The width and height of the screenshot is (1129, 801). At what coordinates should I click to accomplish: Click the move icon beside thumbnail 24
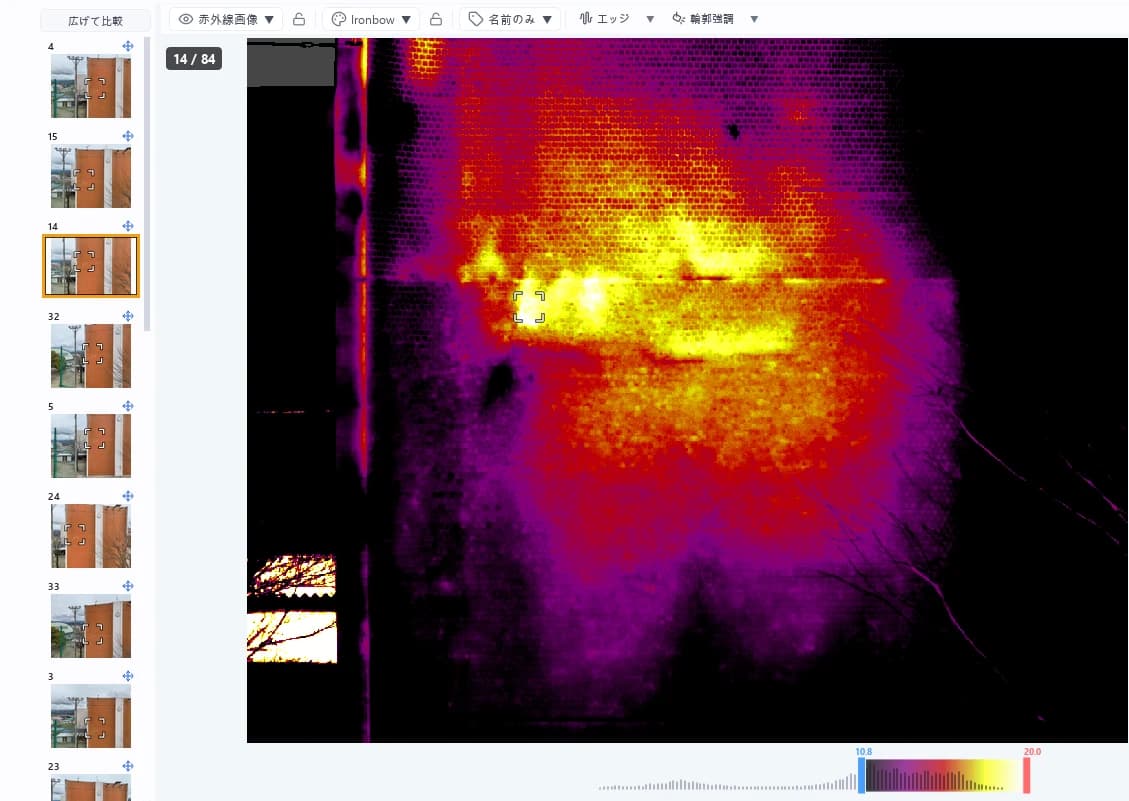127,496
